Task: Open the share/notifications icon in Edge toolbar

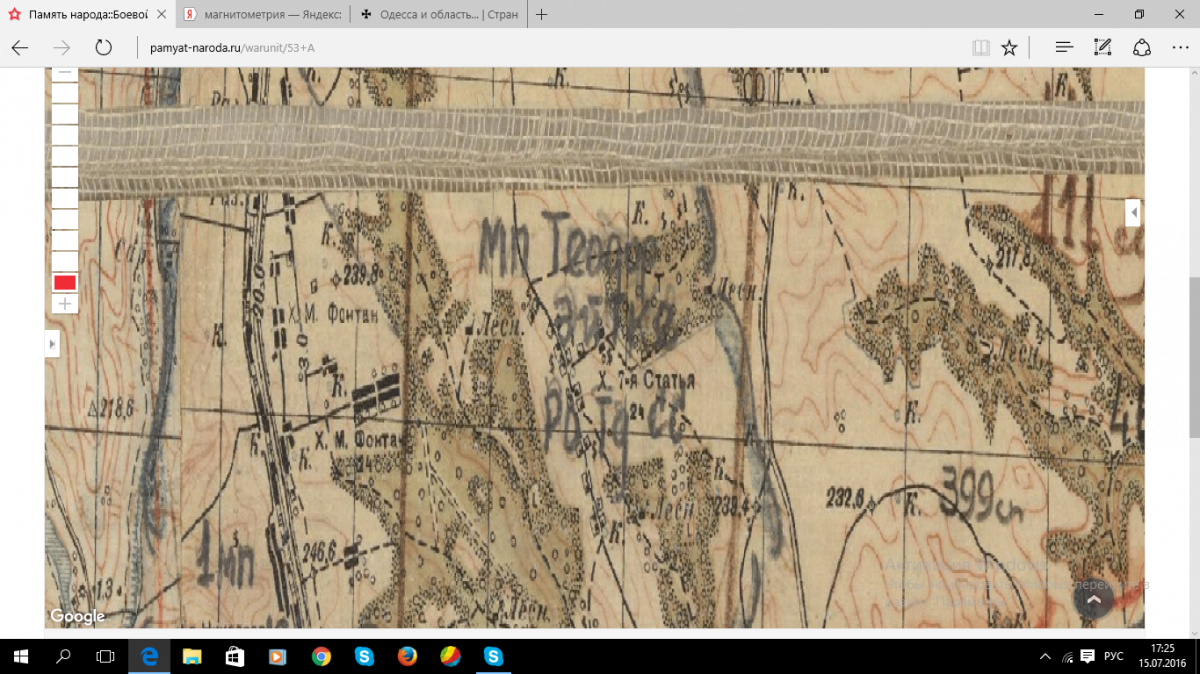Action: (x=1142, y=47)
